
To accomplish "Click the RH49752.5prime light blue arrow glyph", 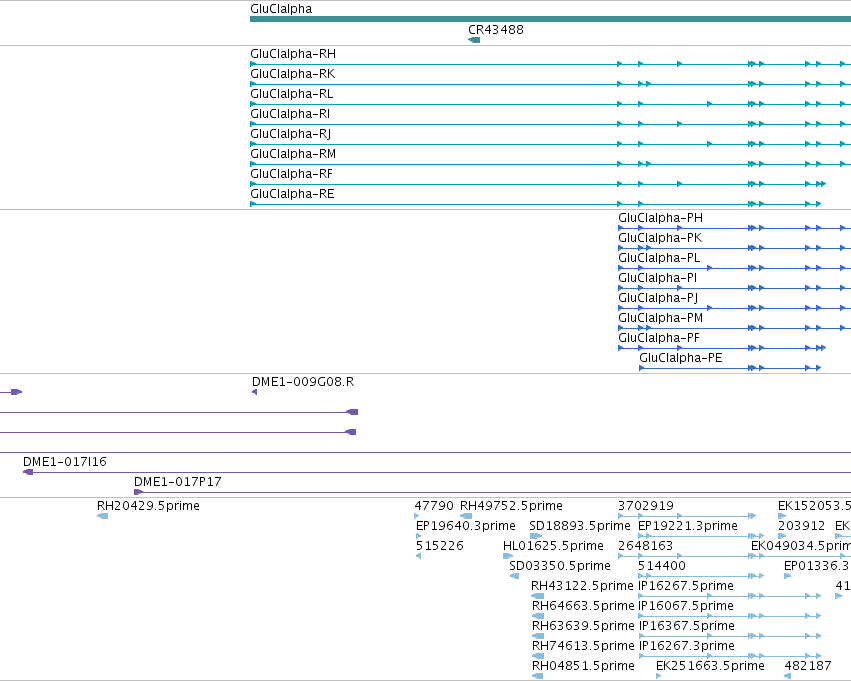I will click(466, 516).
